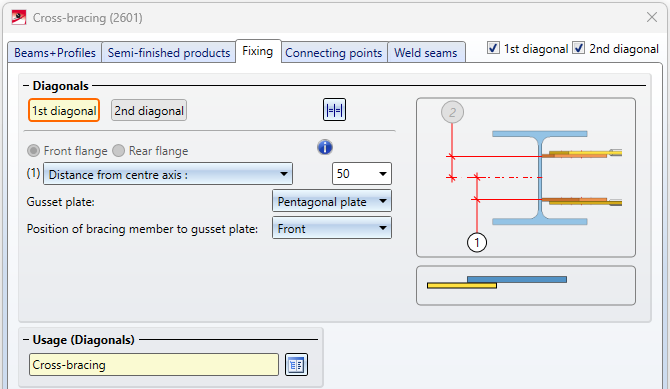Viewport: 670px width, 389px height.
Task: Select circled number 2 in the diagram
Action: [452, 112]
